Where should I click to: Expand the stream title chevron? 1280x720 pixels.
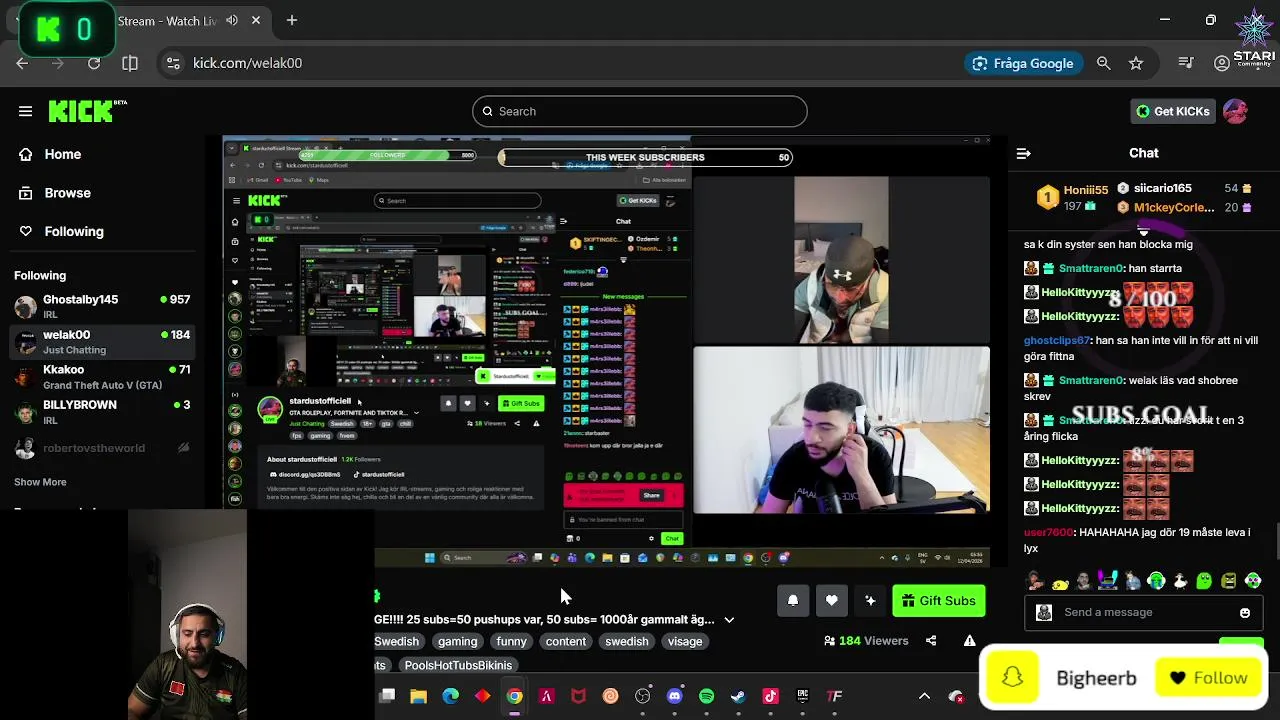click(x=729, y=620)
